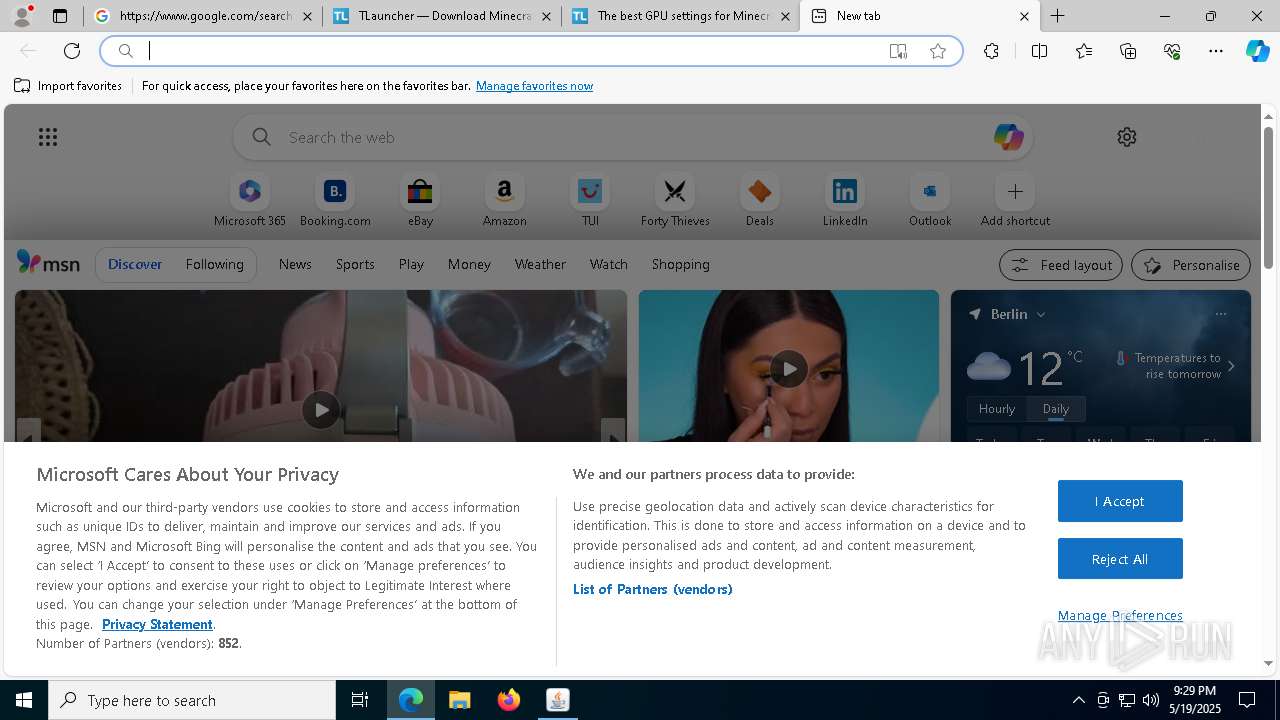Open the Deals shortcut

tap(760, 201)
